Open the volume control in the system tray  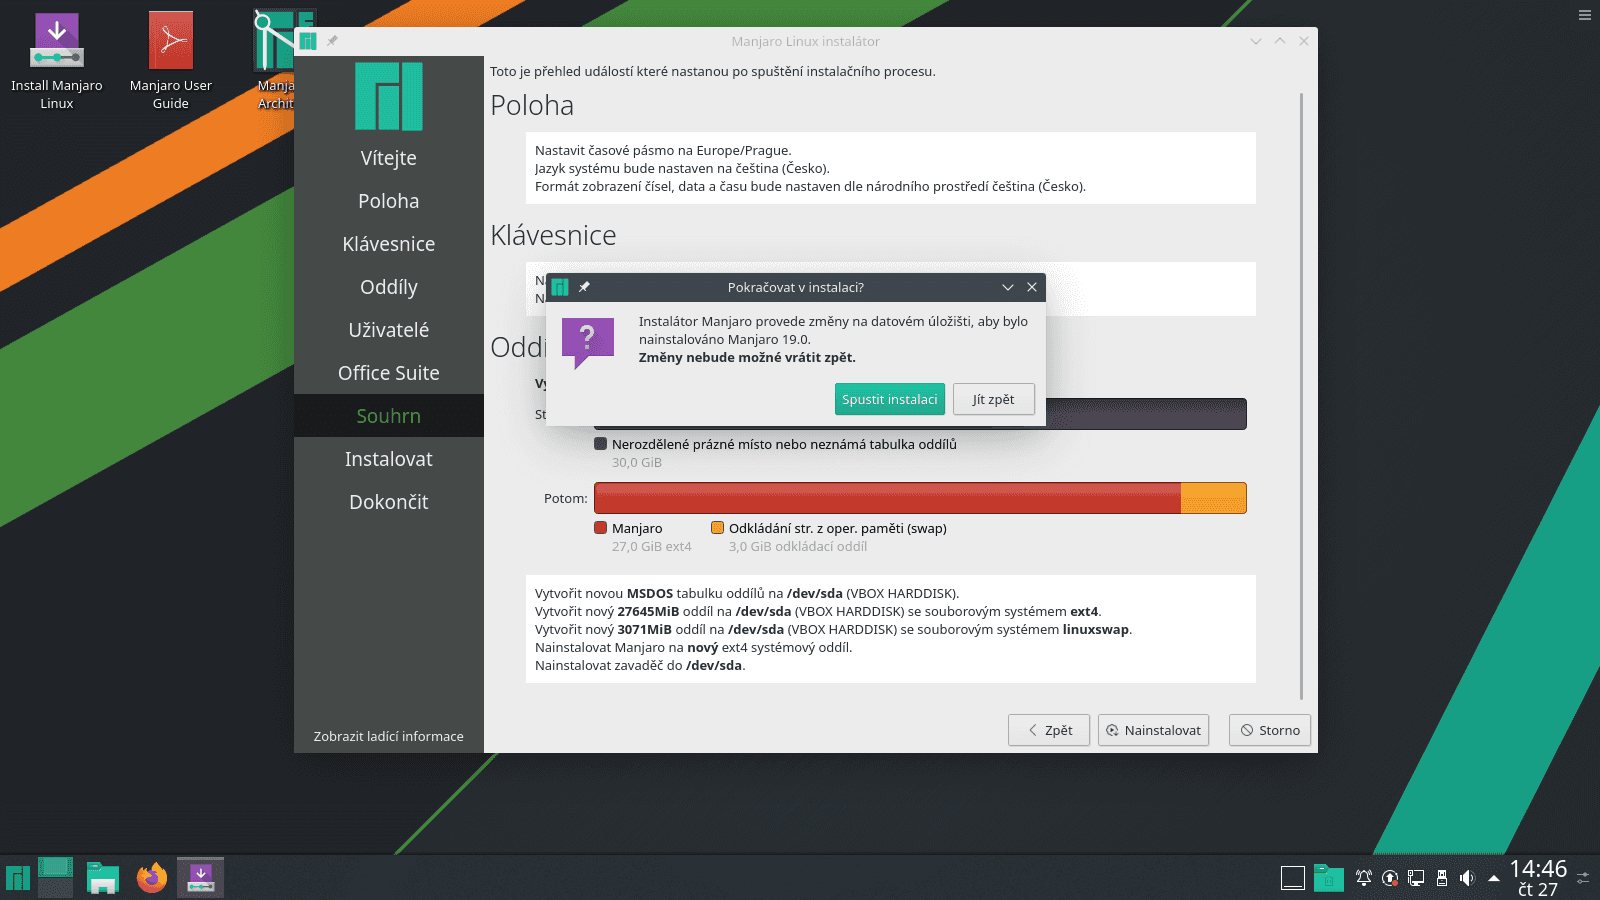pyautogui.click(x=1466, y=877)
